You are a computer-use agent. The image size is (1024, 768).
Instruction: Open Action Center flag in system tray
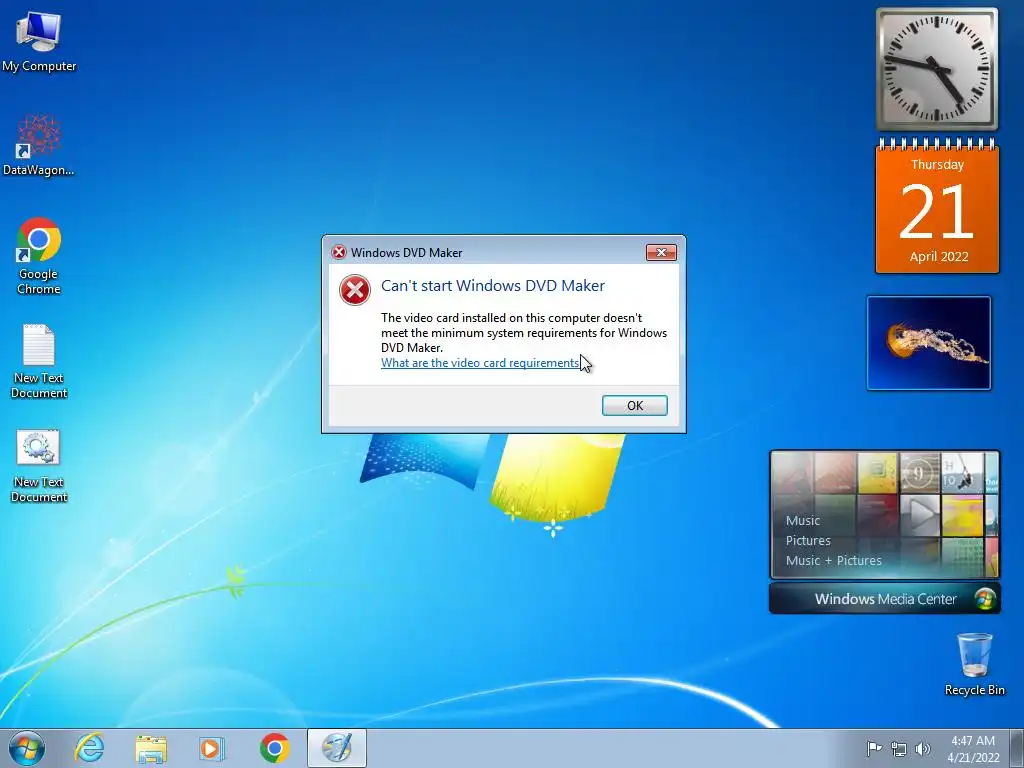pos(874,748)
